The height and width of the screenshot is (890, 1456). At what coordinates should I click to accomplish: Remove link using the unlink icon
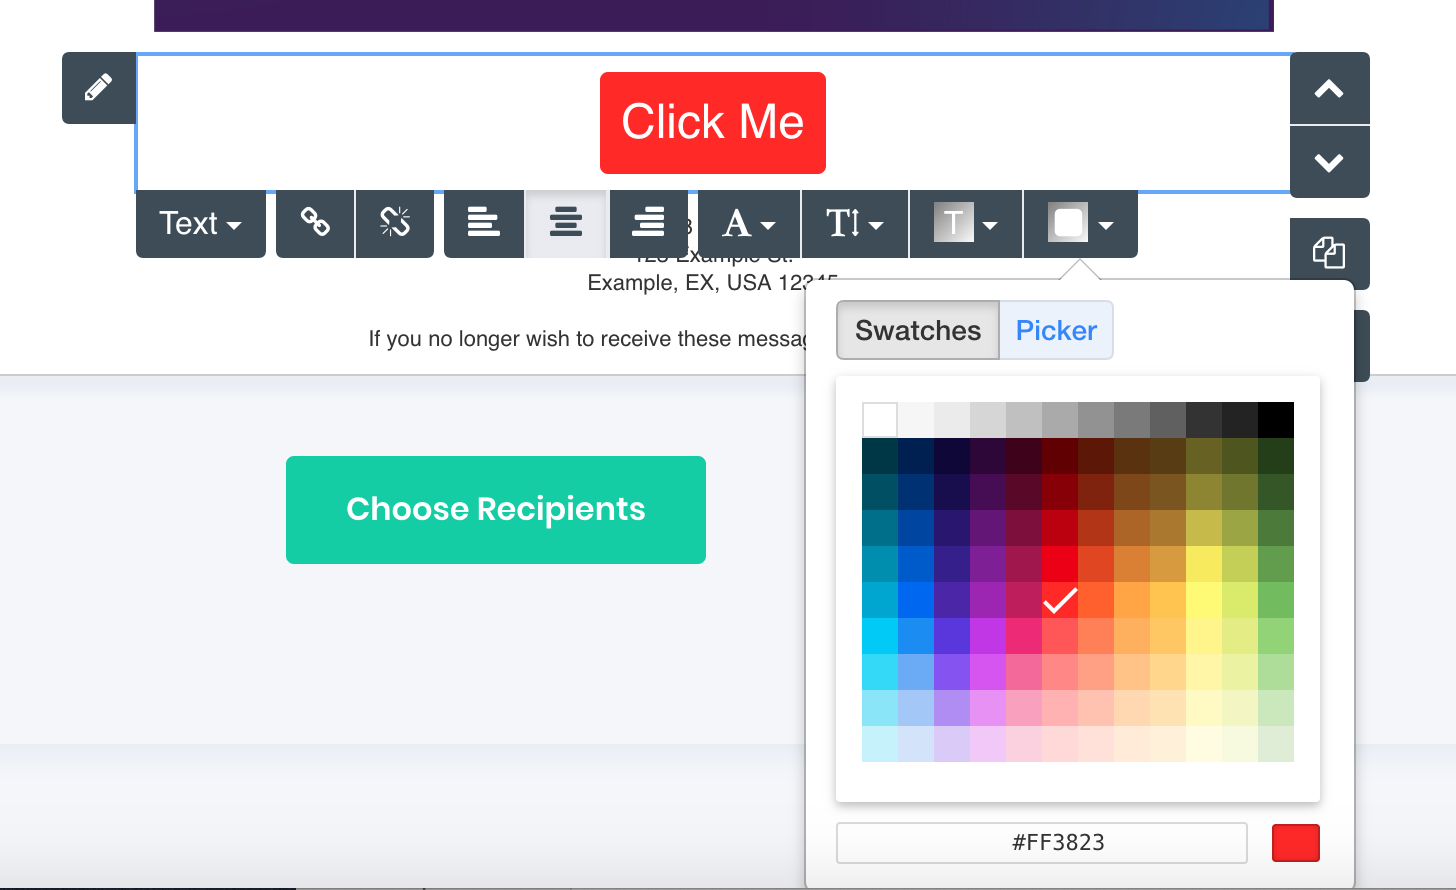[x=395, y=222]
